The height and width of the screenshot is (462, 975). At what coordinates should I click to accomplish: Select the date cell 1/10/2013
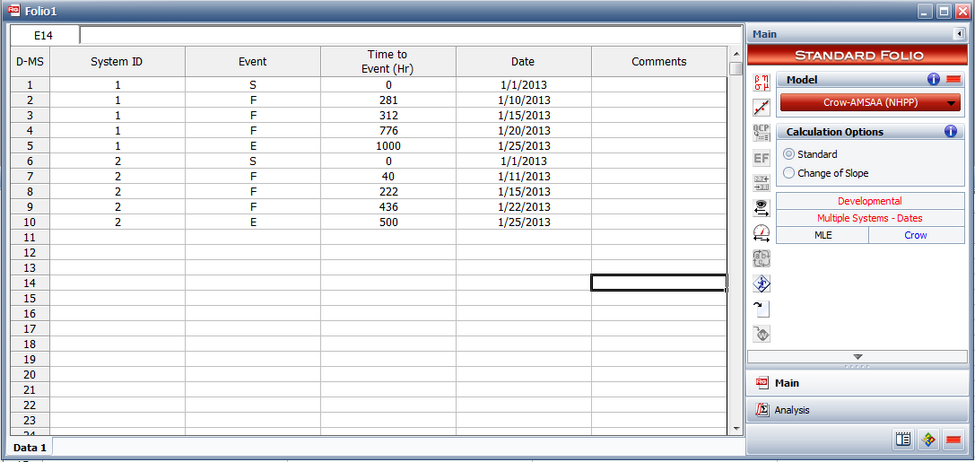(x=523, y=99)
